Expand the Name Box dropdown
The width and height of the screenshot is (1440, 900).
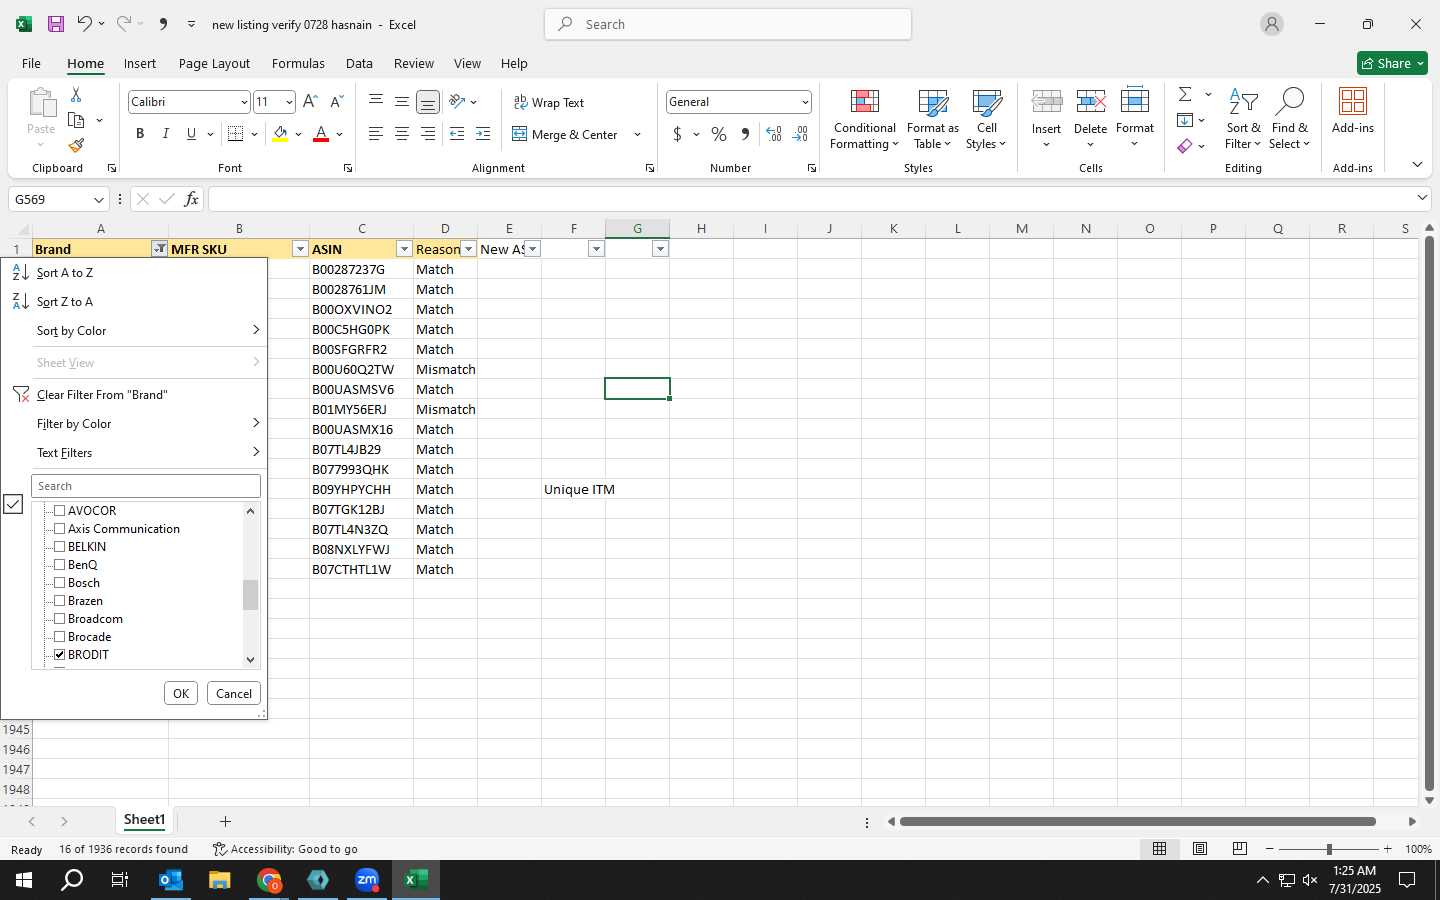(98, 199)
